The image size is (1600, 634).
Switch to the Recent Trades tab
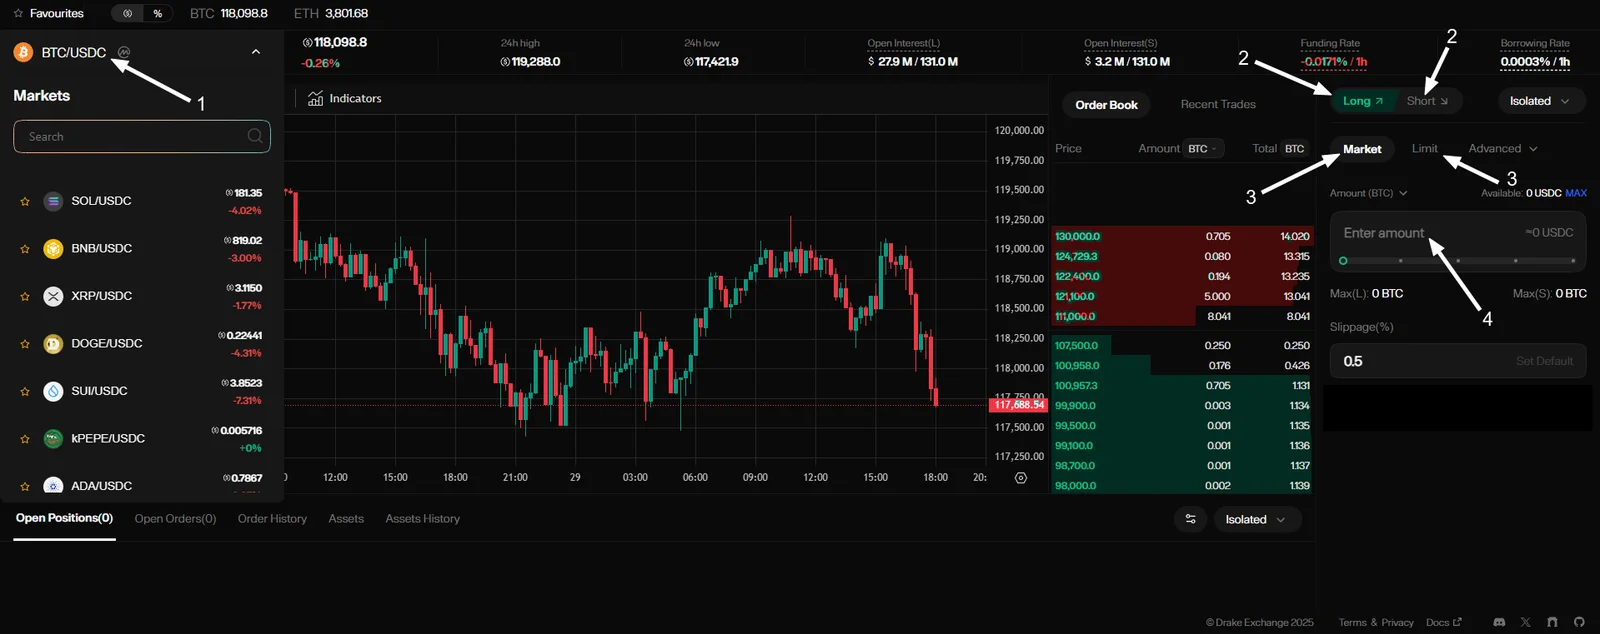pos(1218,104)
